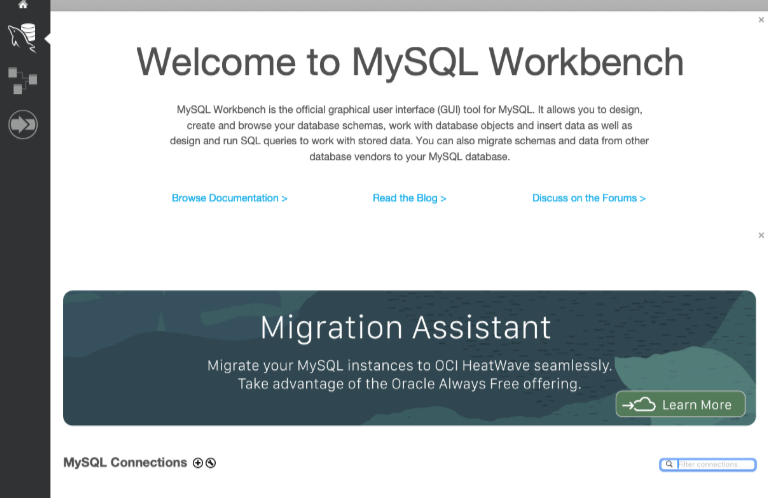Open the Home tab icon
Image resolution: width=768 pixels, height=498 pixels.
click(x=23, y=5)
